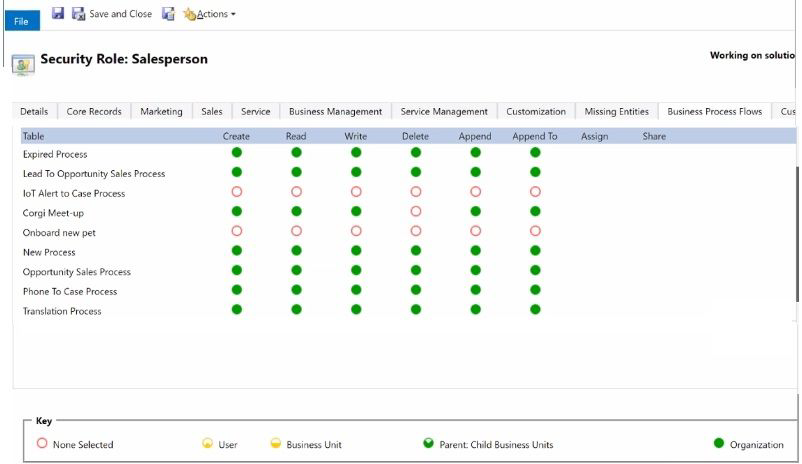Image resolution: width=802 pixels, height=464 pixels.
Task: Toggle Append To privilege for Translation Process
Action: click(535, 310)
